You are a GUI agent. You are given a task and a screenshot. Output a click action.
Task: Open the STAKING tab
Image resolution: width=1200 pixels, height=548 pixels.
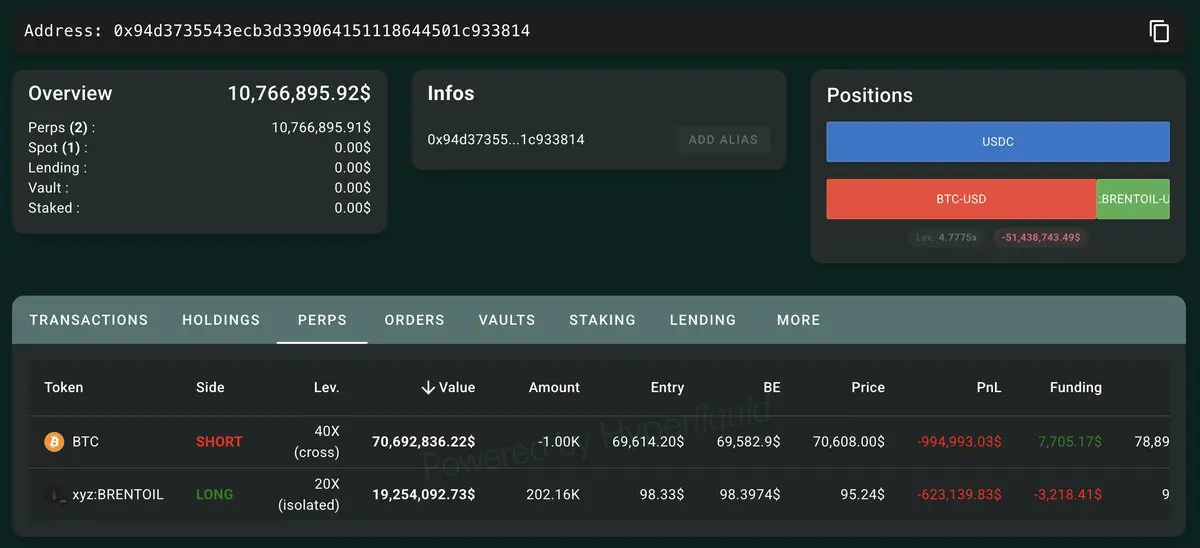(x=602, y=320)
